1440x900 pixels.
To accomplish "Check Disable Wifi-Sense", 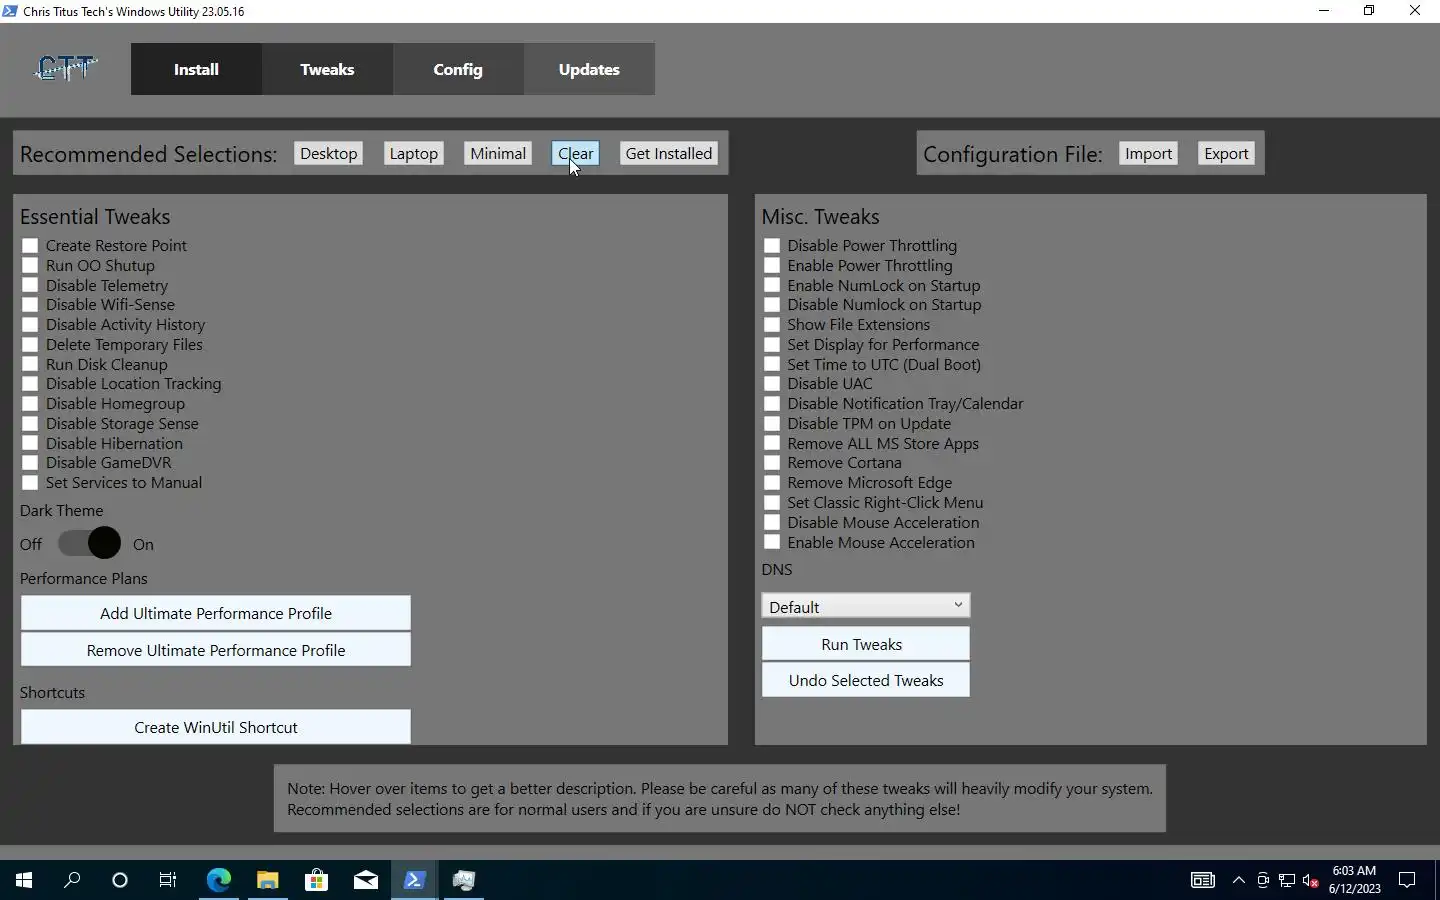I will coord(30,304).
